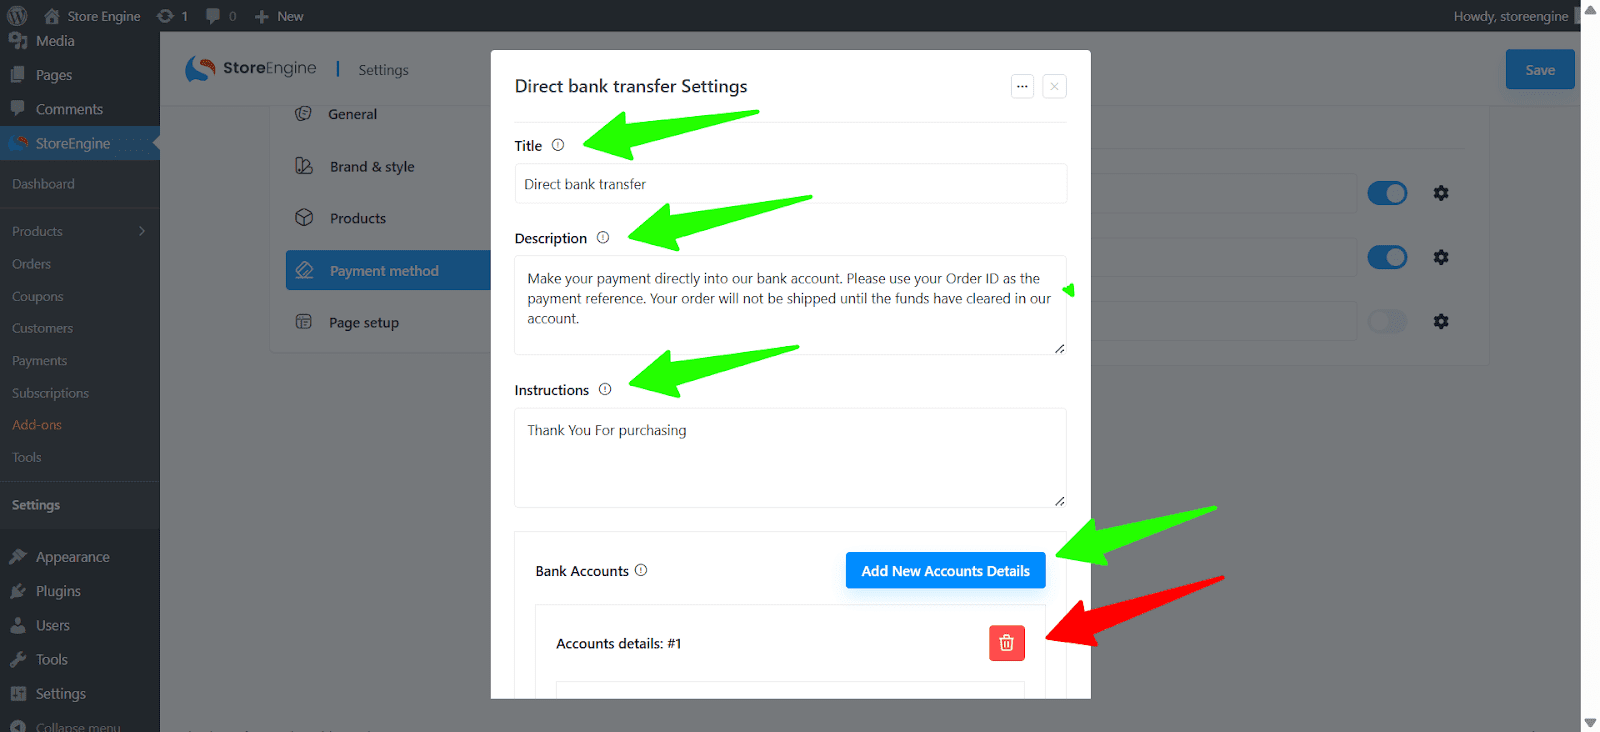Open Add-ons submenu item
Viewport: 1600px width, 732px height.
[37, 425]
